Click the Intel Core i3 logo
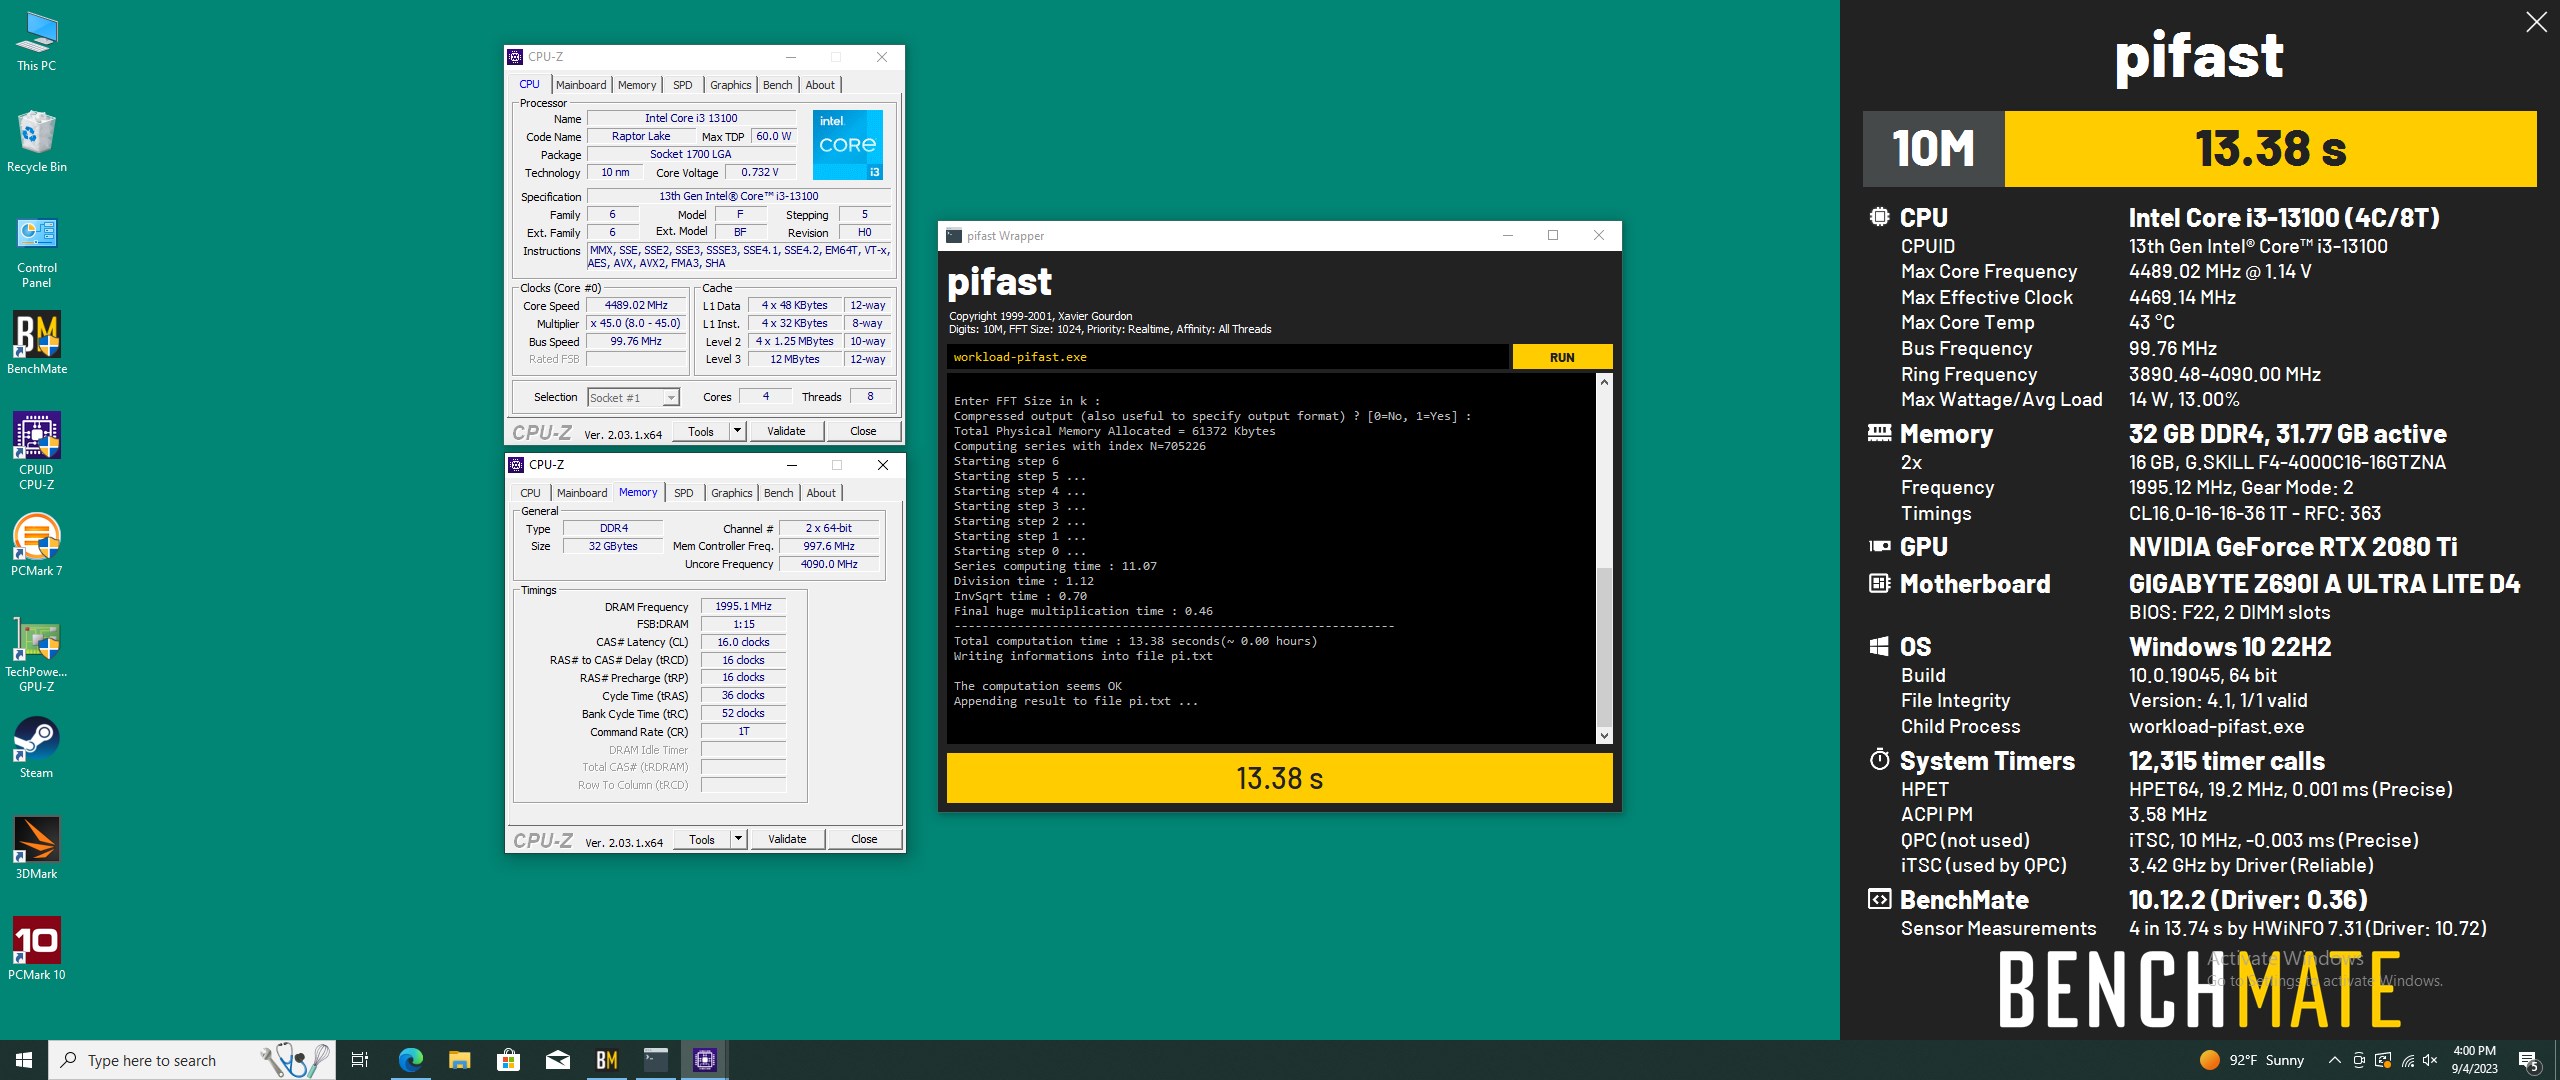Image resolution: width=2560 pixels, height=1080 pixels. coord(847,145)
